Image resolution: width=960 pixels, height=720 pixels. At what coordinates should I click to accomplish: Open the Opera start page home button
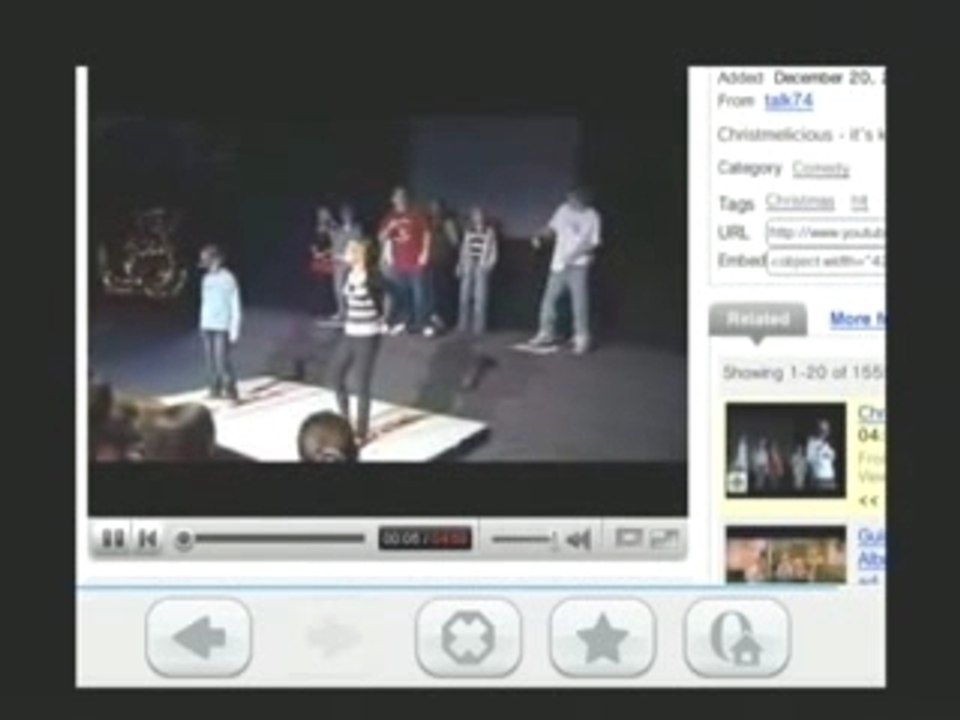pyautogui.click(x=737, y=638)
